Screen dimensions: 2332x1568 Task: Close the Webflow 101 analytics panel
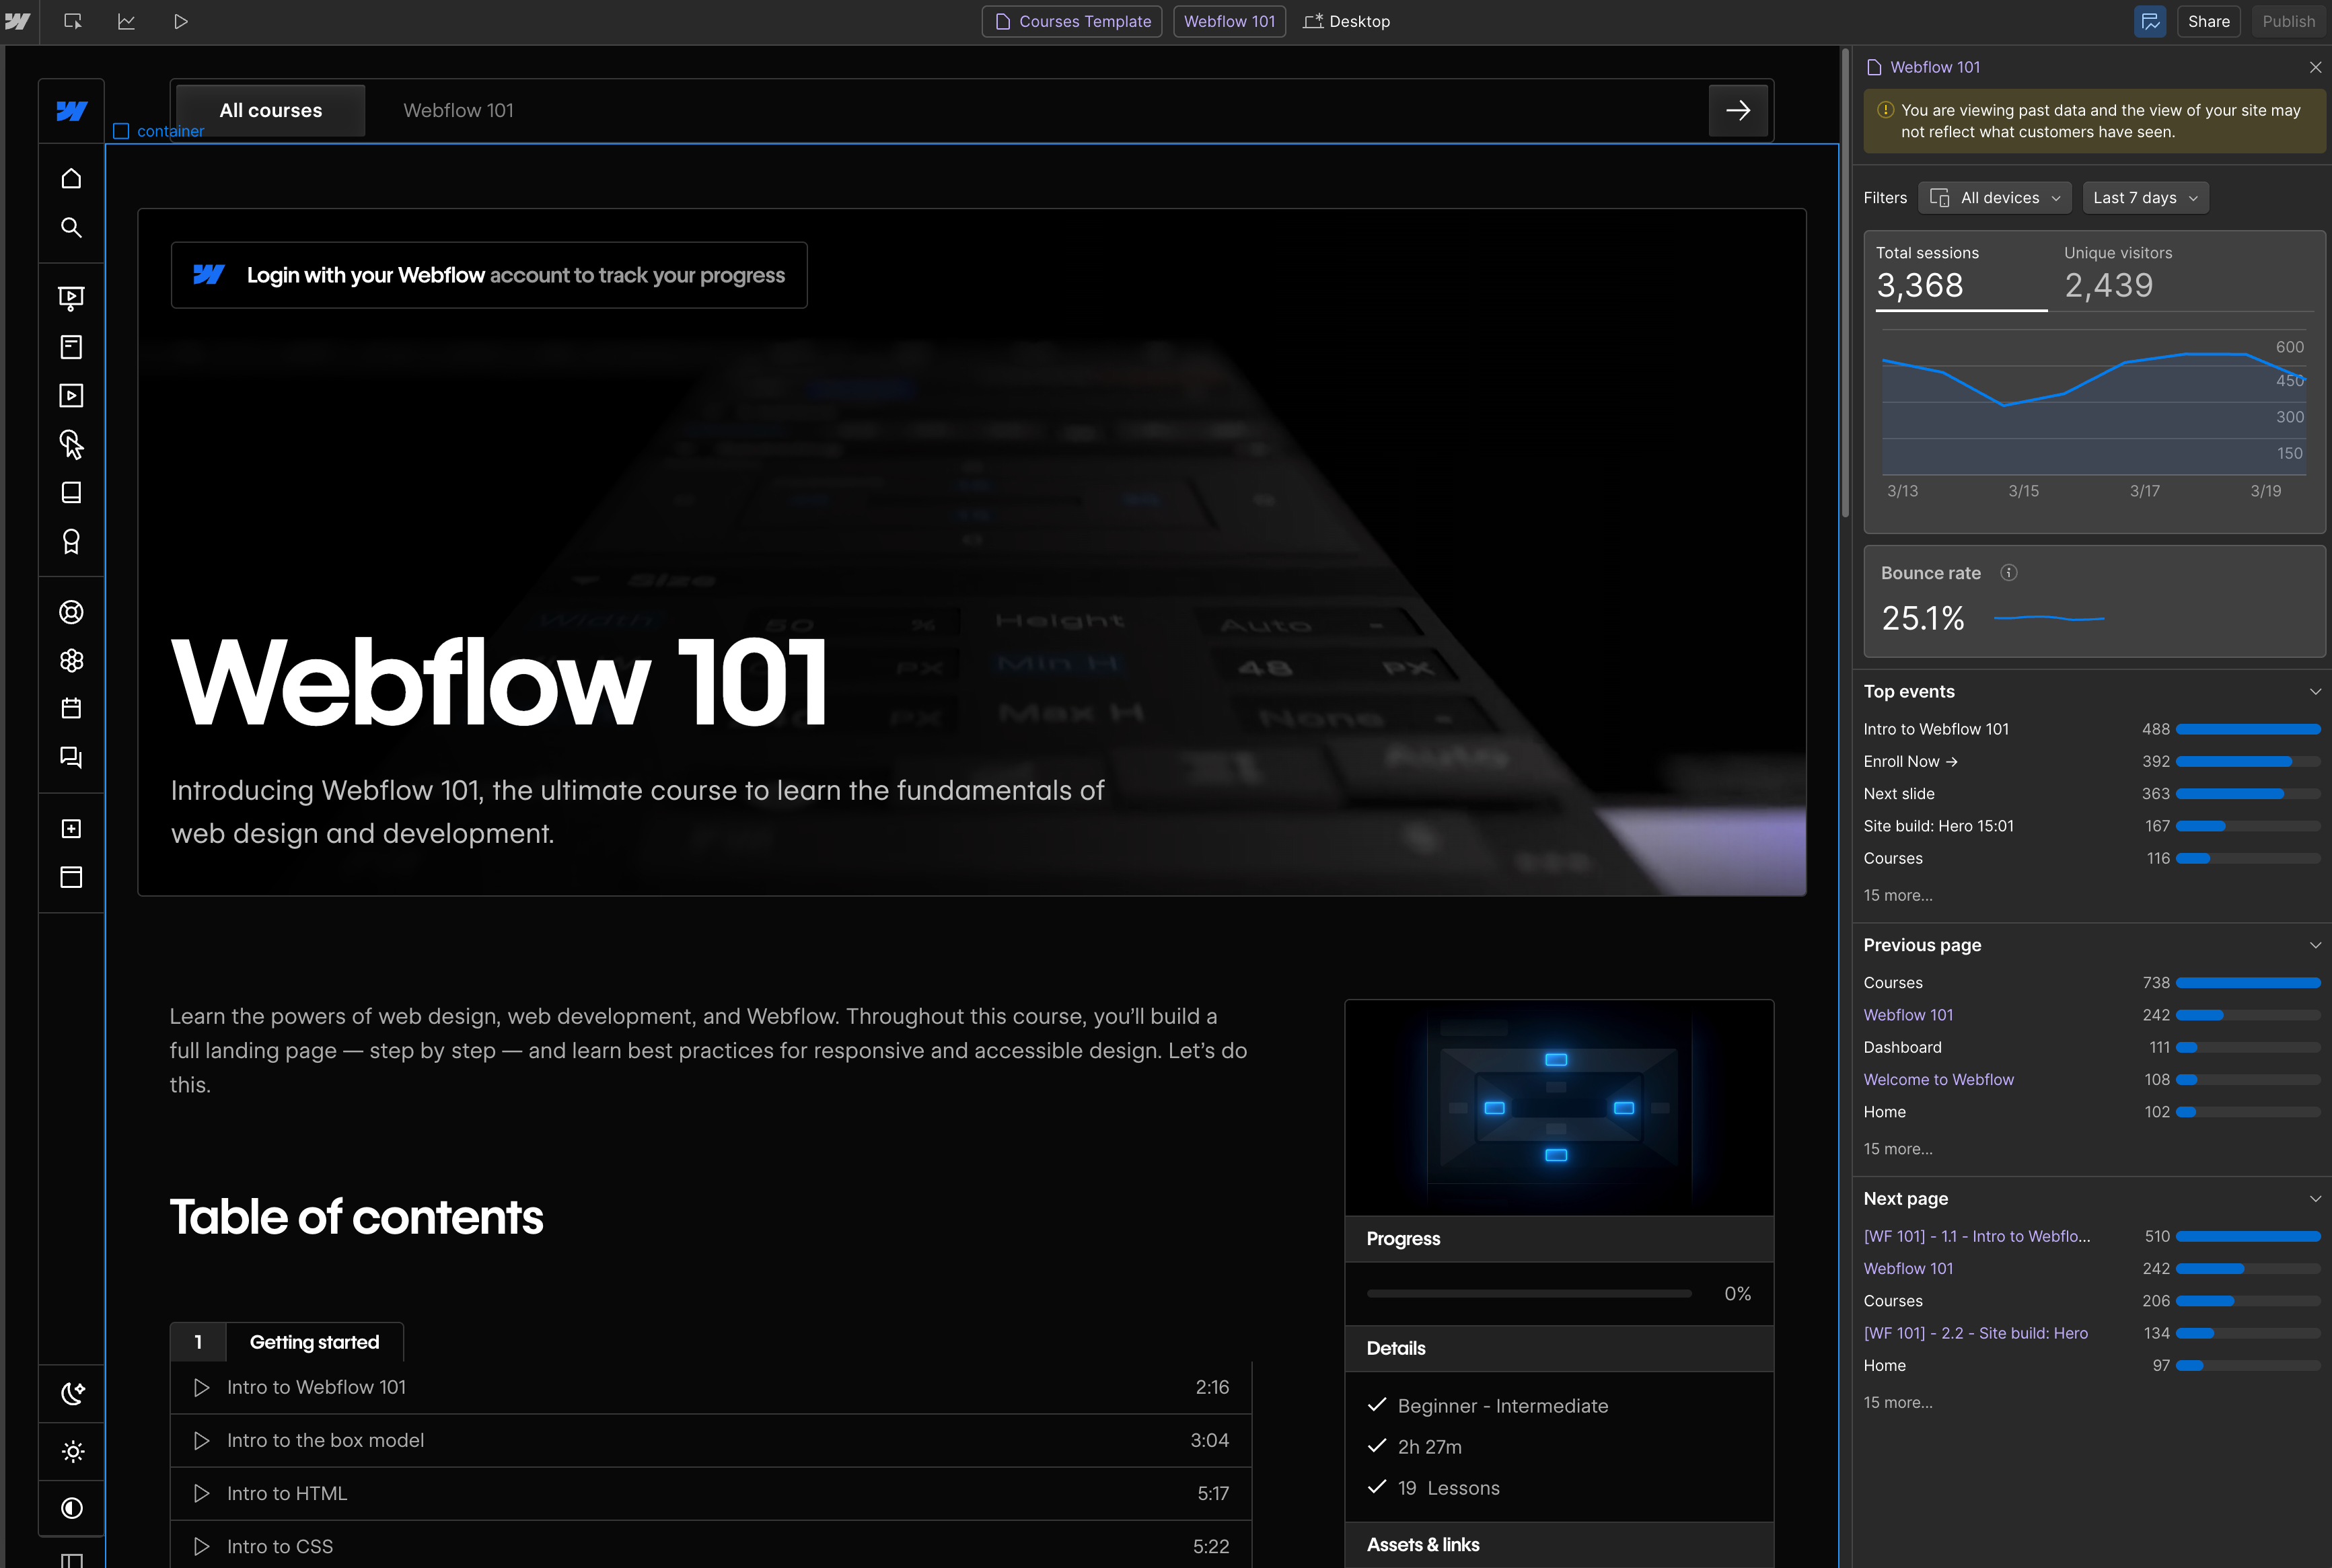click(2315, 67)
